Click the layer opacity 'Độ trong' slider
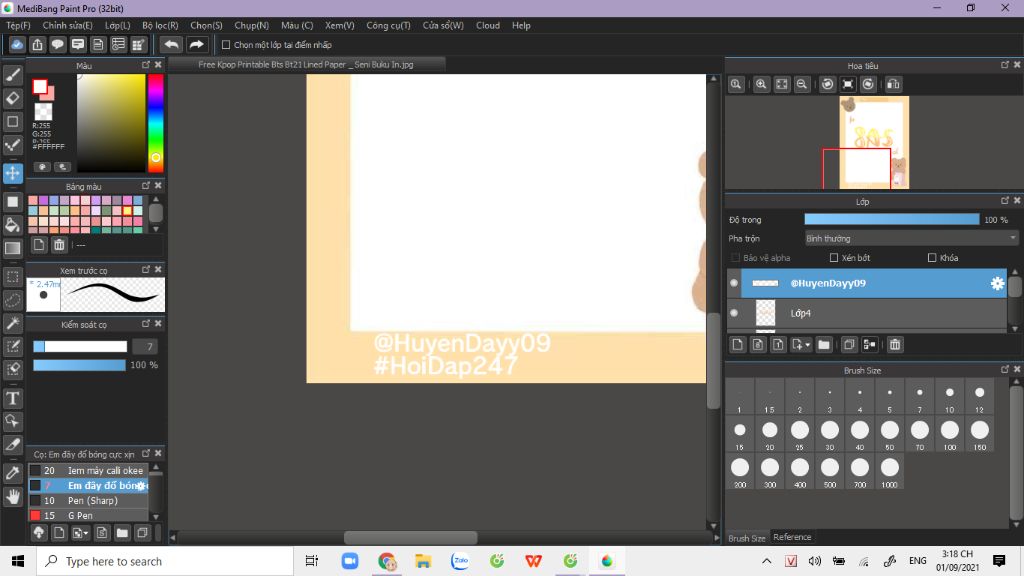Viewport: 1024px width, 576px height. (x=891, y=219)
